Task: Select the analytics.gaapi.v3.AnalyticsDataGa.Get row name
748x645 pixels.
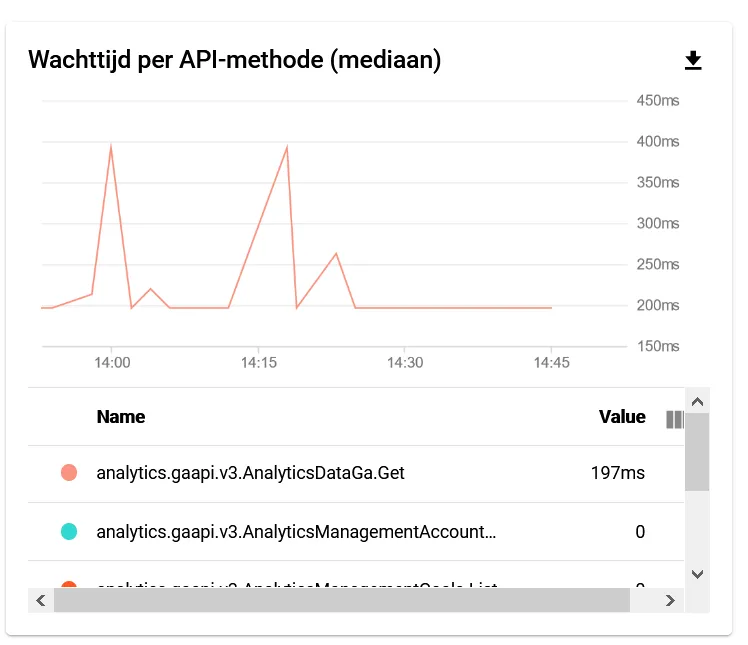Action: tap(250, 473)
